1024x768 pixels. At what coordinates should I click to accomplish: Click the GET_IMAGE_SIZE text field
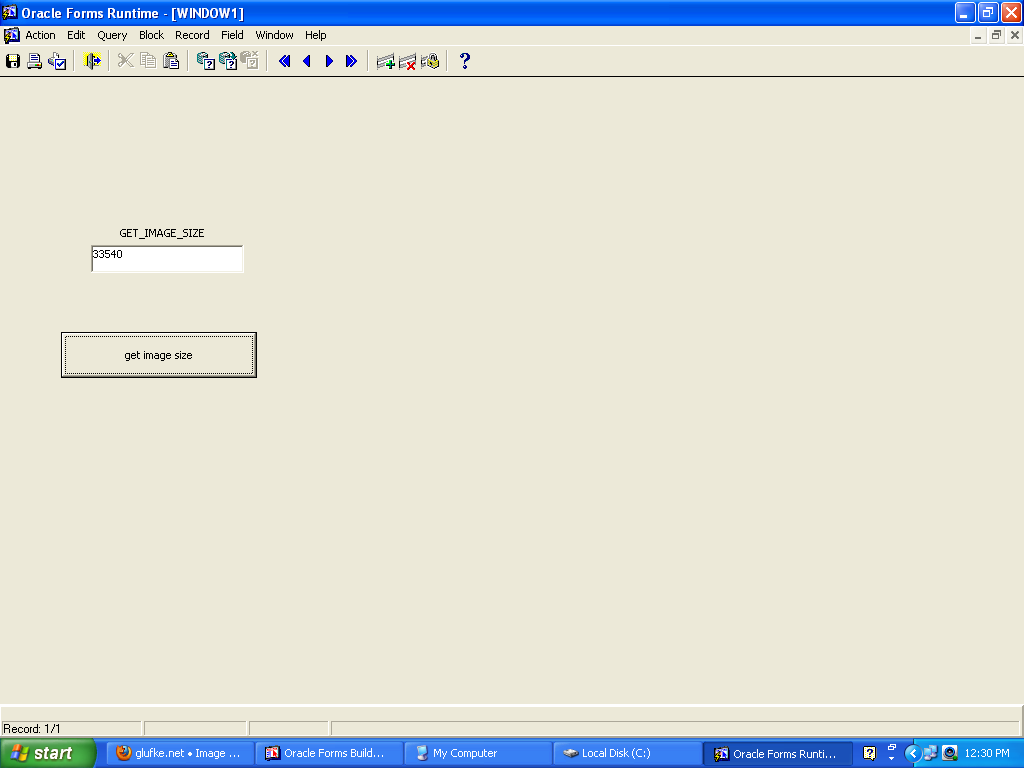(167, 259)
